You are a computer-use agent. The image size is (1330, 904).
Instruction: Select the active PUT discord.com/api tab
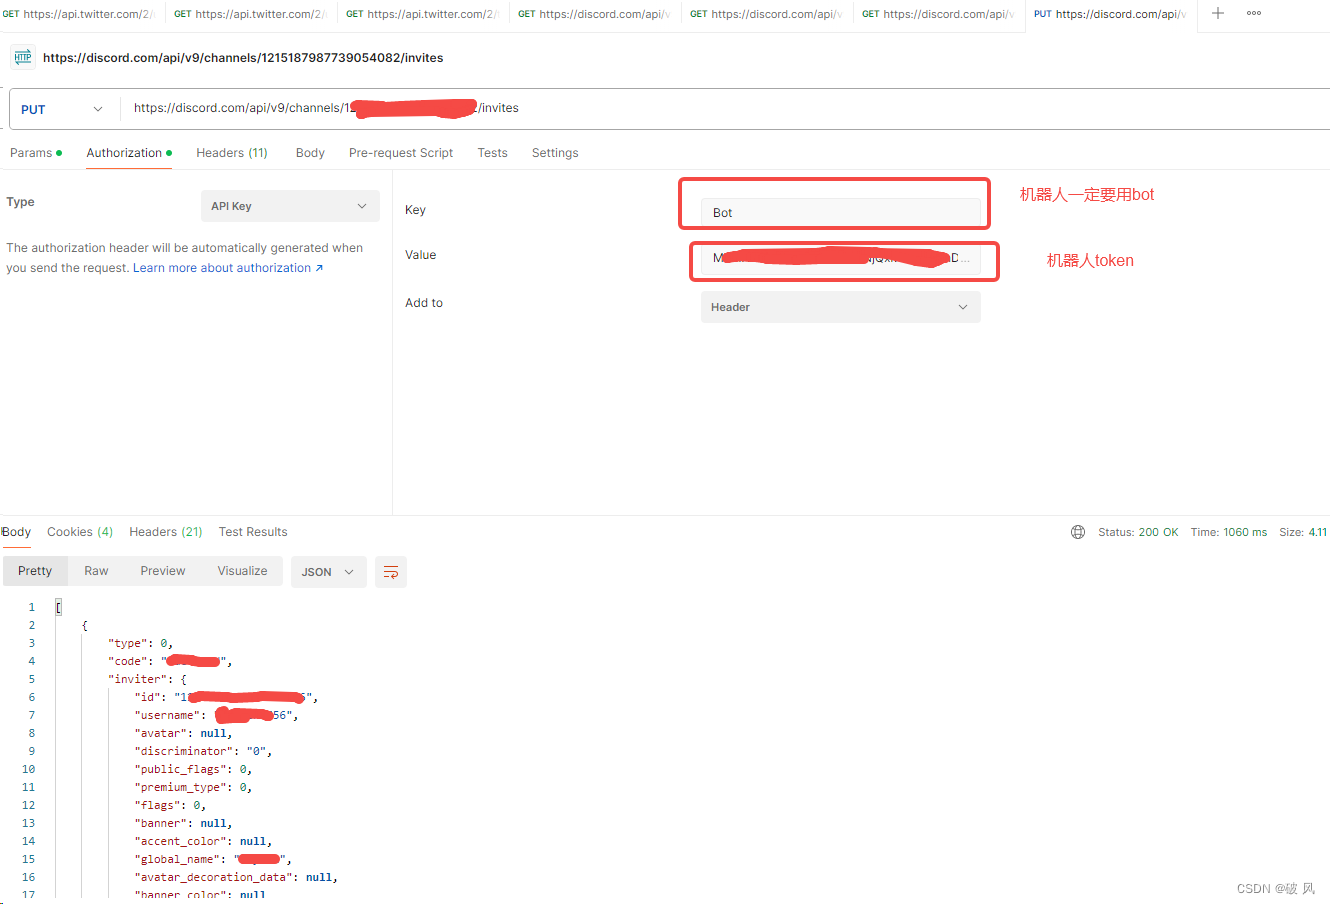tap(1110, 14)
